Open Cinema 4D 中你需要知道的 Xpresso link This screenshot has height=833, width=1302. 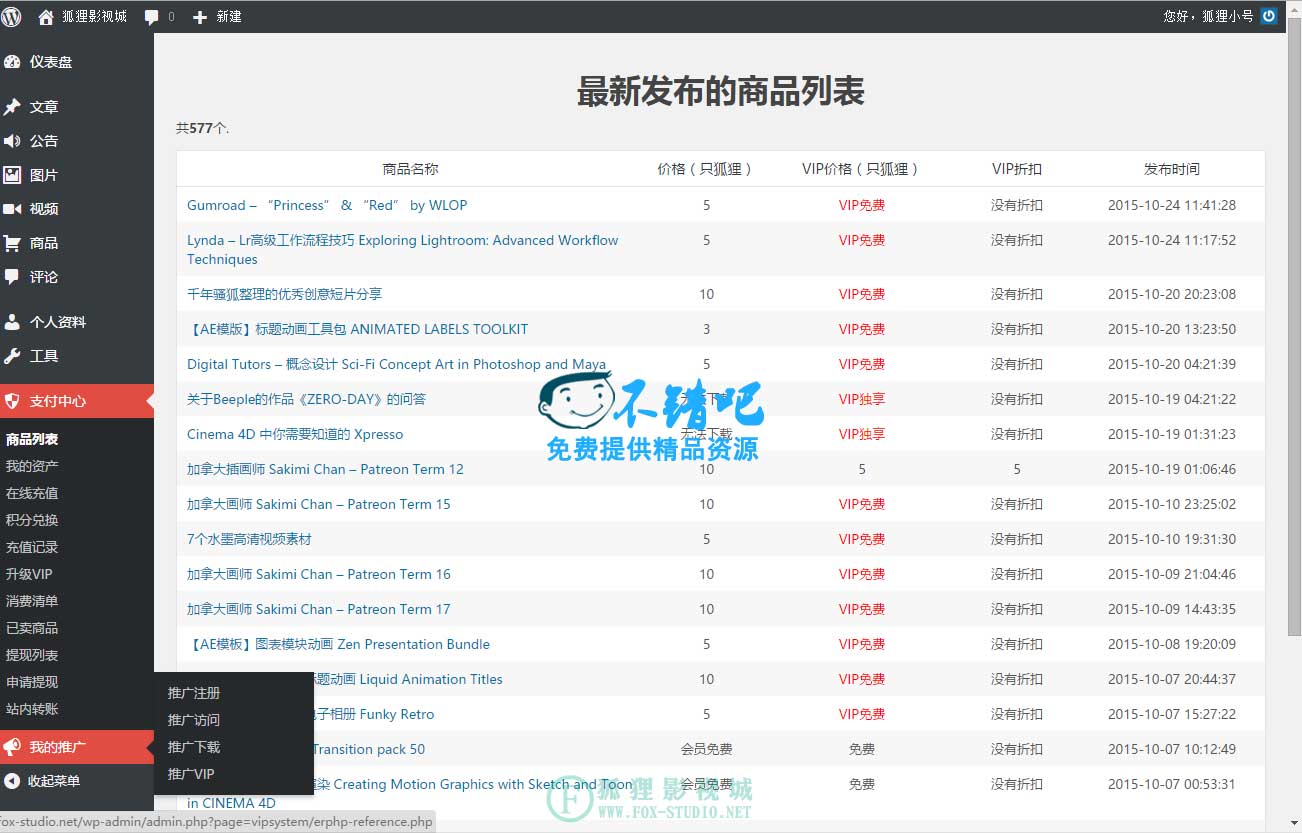point(295,434)
